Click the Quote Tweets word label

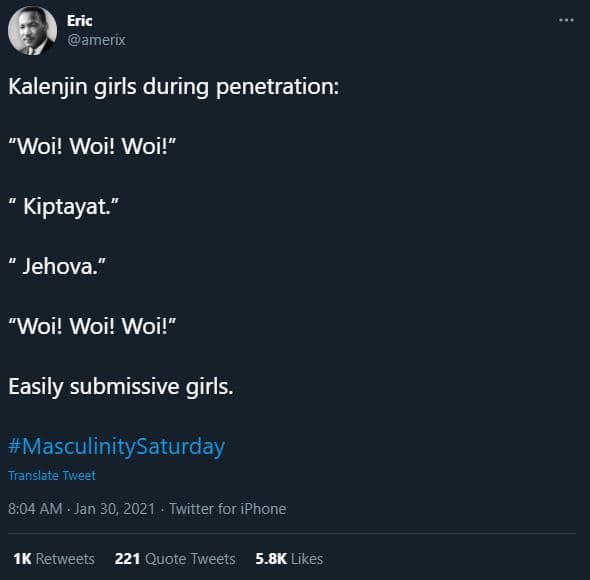pyautogui.click(x=190, y=559)
